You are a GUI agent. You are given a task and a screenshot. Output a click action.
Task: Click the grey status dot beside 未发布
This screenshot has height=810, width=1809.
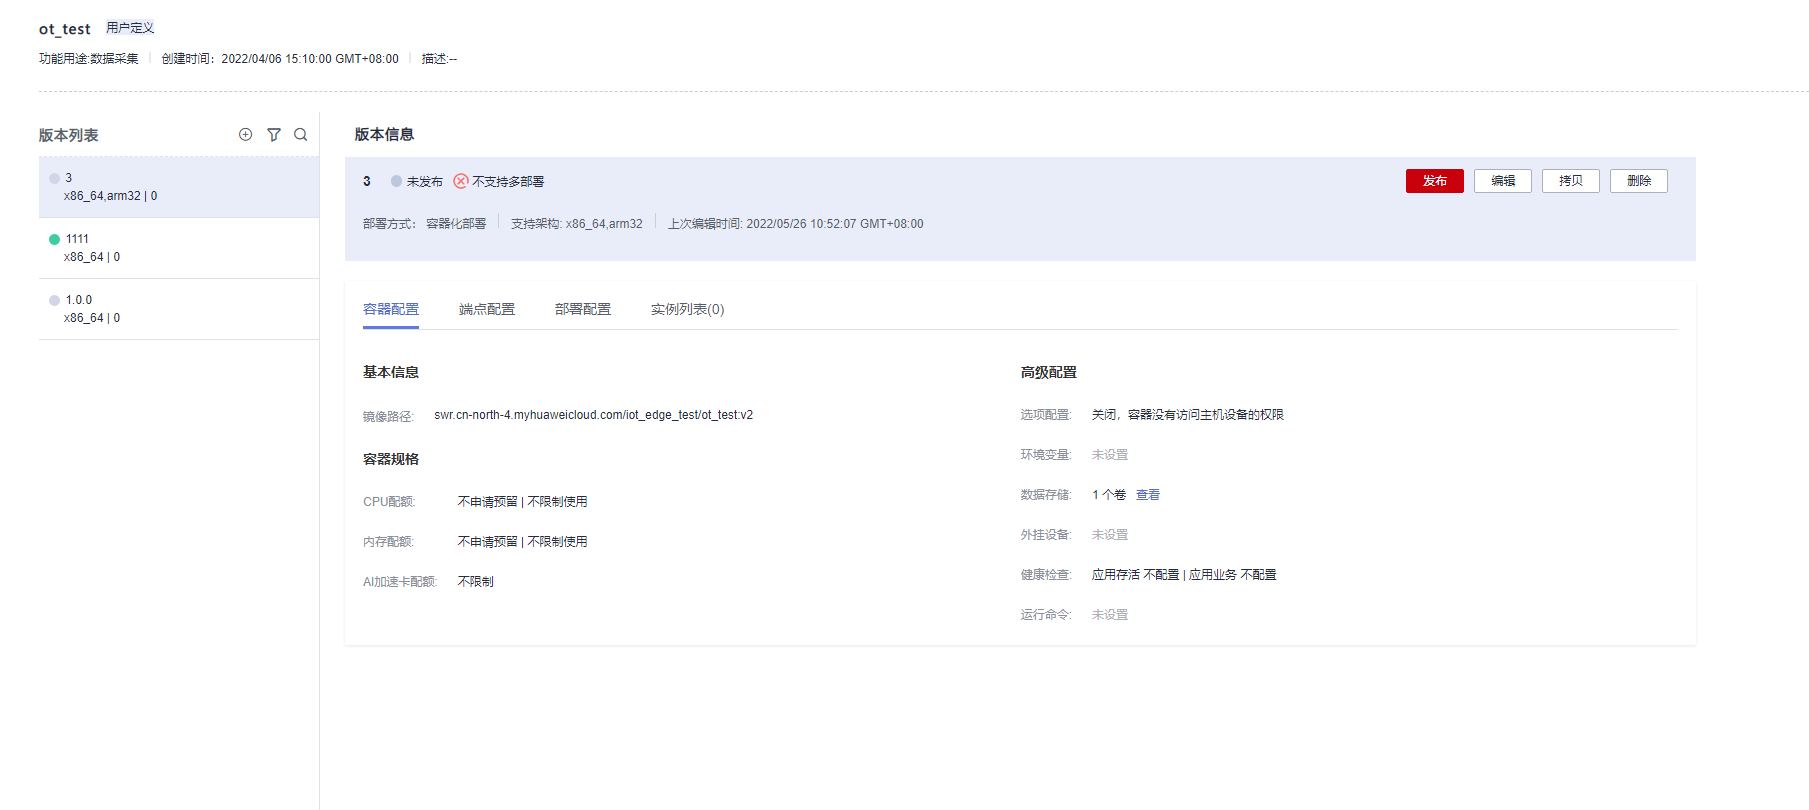click(x=397, y=181)
